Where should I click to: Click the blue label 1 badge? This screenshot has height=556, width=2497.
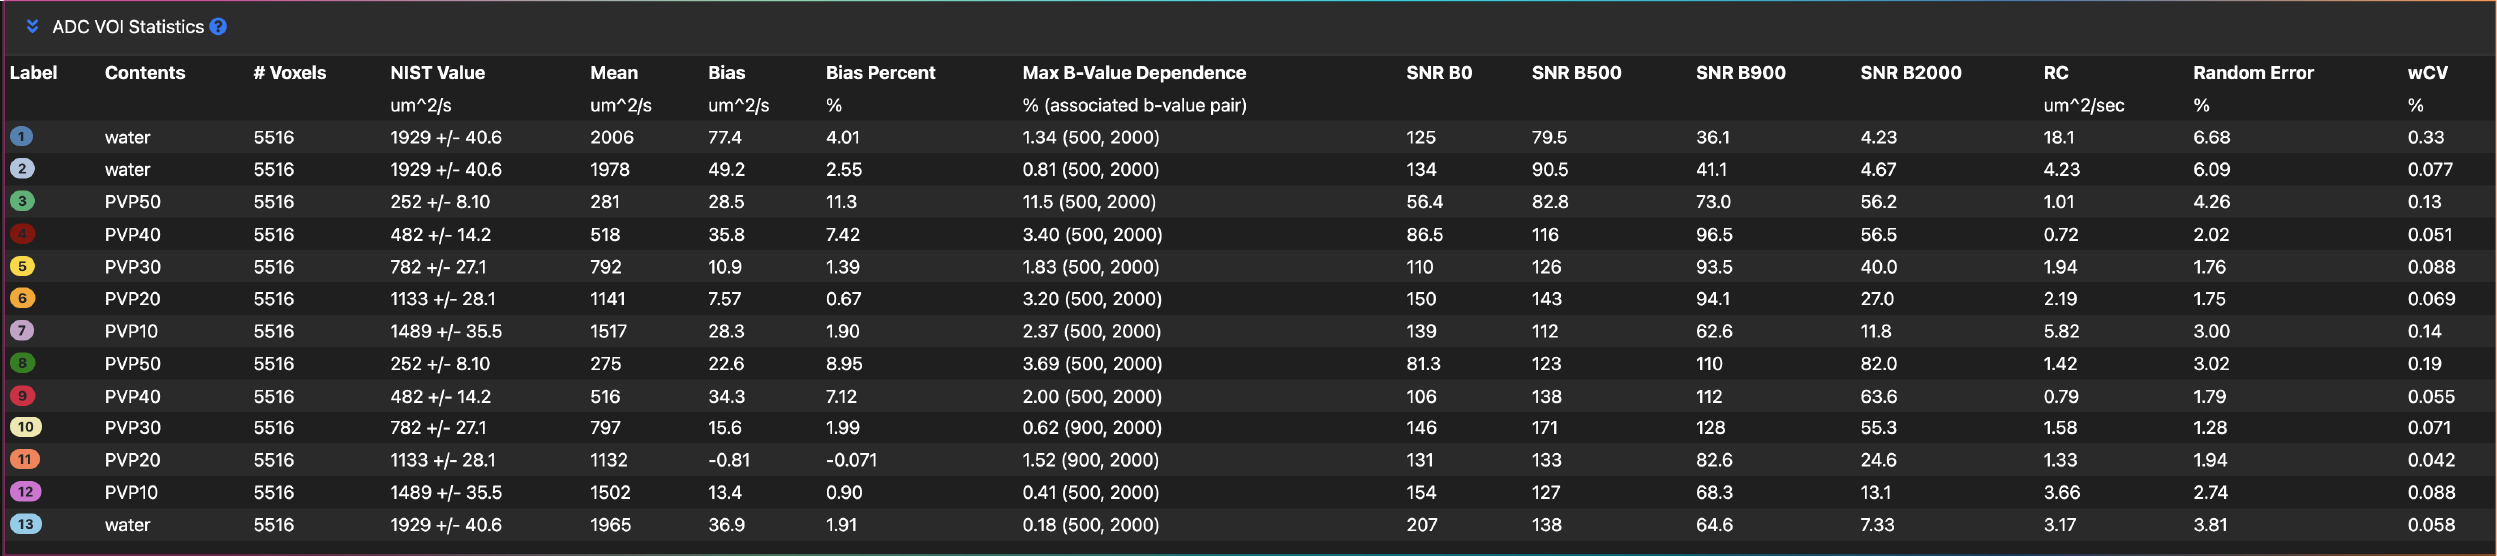point(22,137)
